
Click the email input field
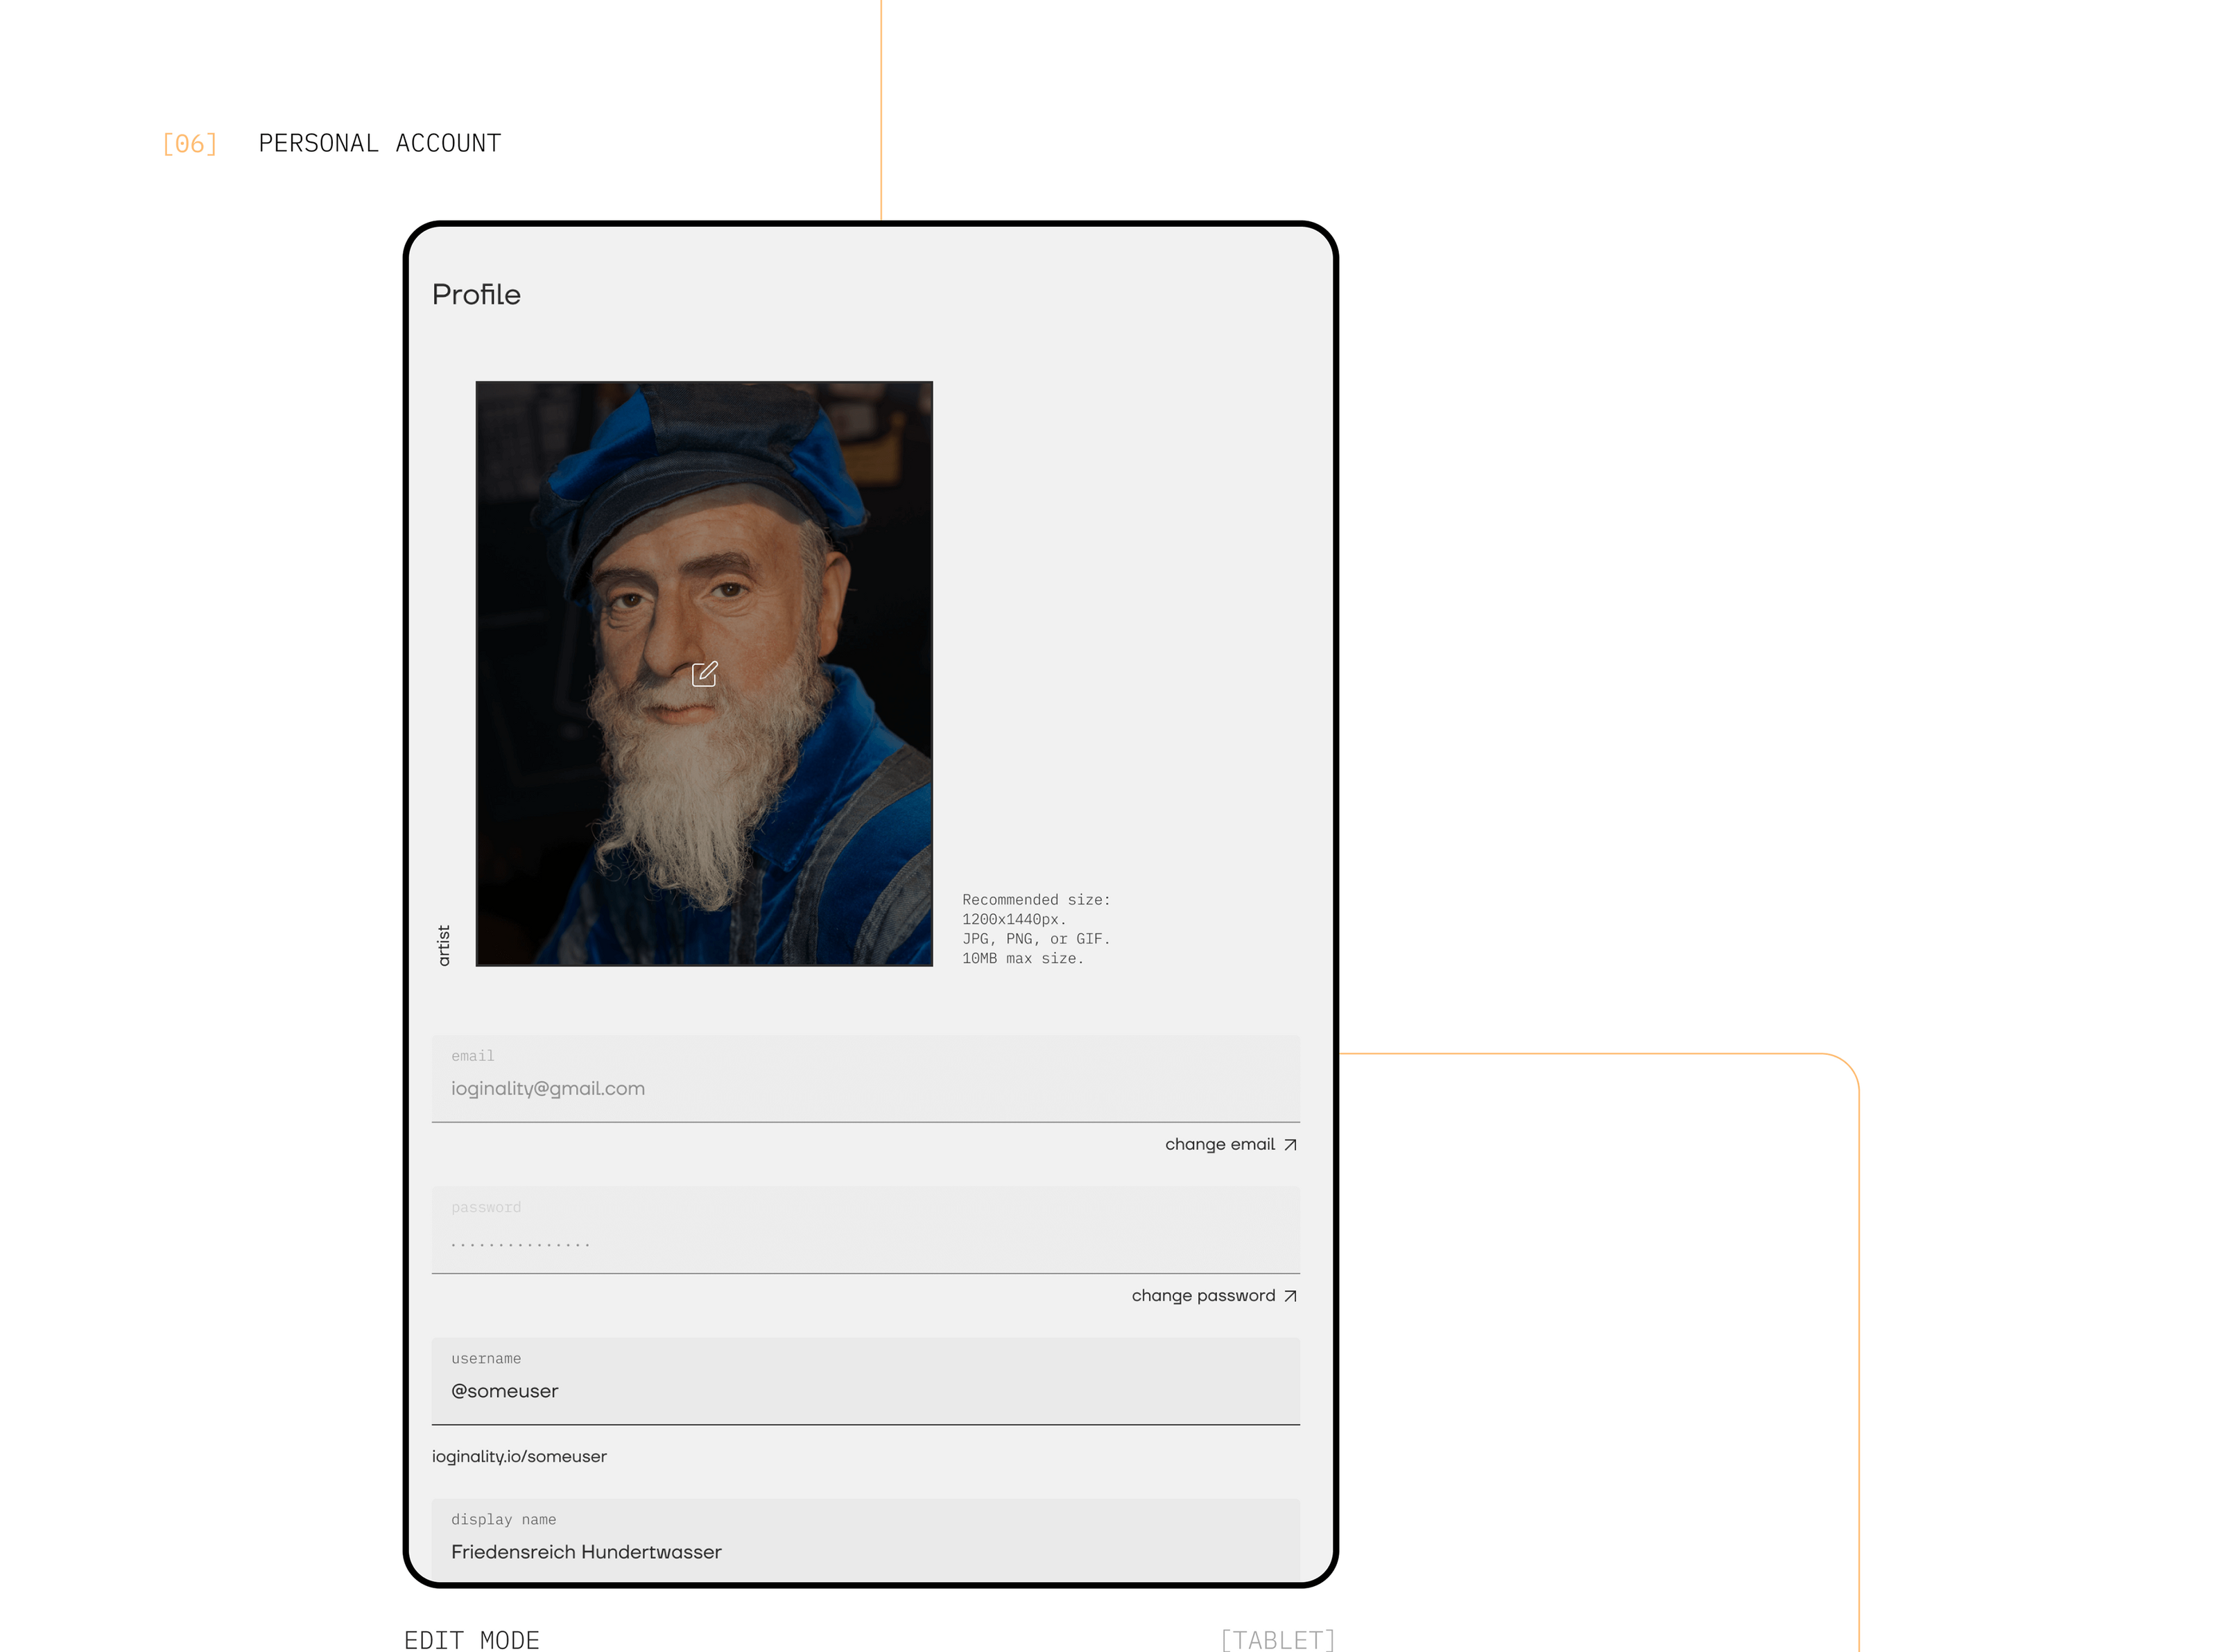pos(865,1088)
